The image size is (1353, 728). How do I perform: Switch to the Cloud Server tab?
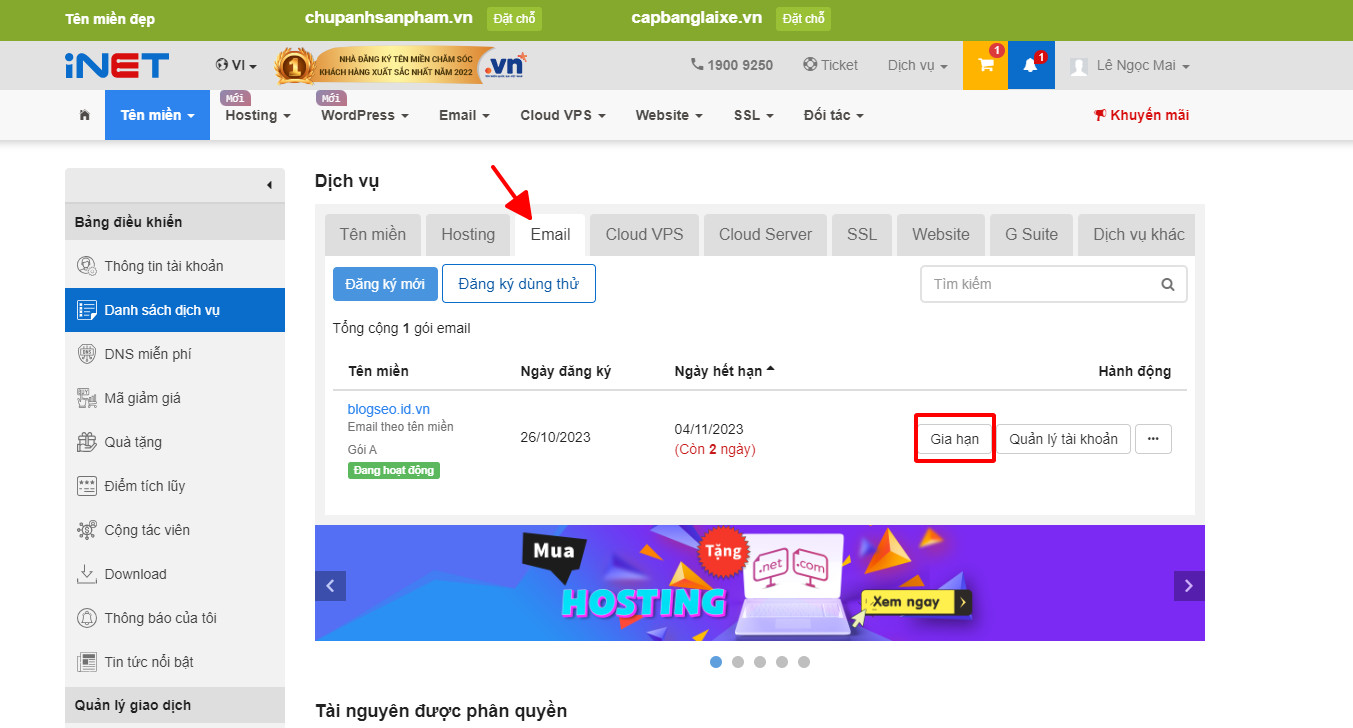click(x=765, y=235)
